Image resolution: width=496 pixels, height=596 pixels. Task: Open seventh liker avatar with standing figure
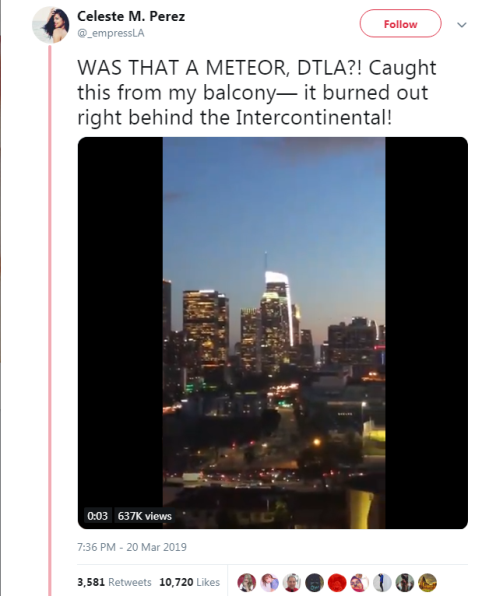pyautogui.click(x=382, y=582)
